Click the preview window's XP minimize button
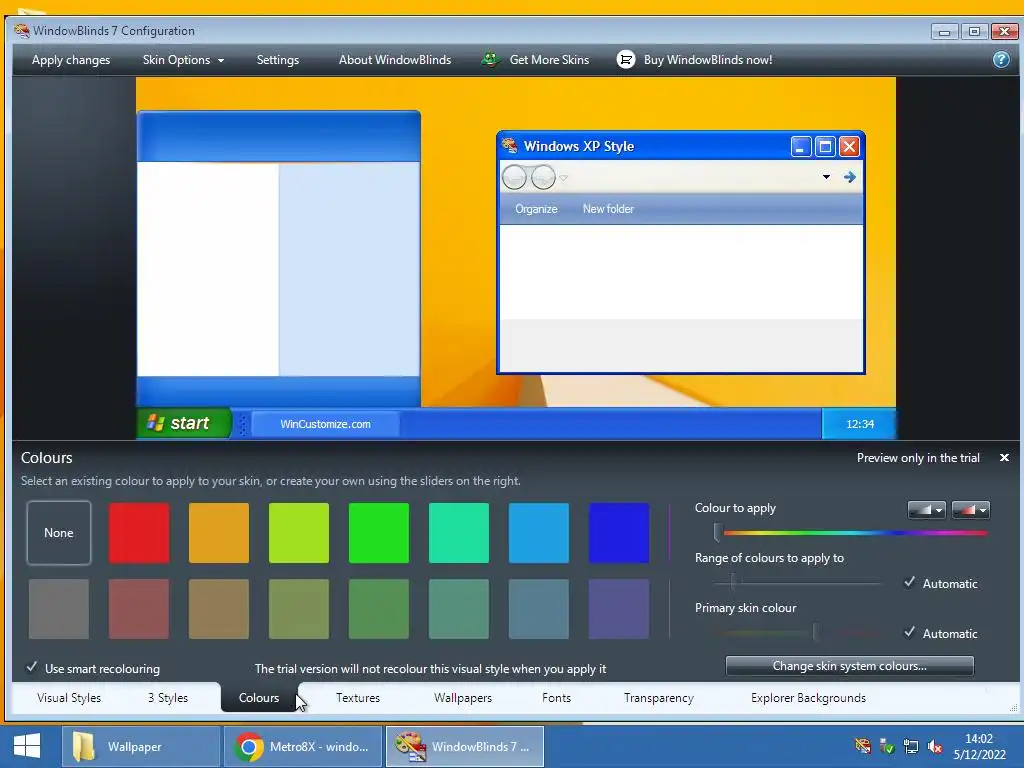 pyautogui.click(x=801, y=146)
